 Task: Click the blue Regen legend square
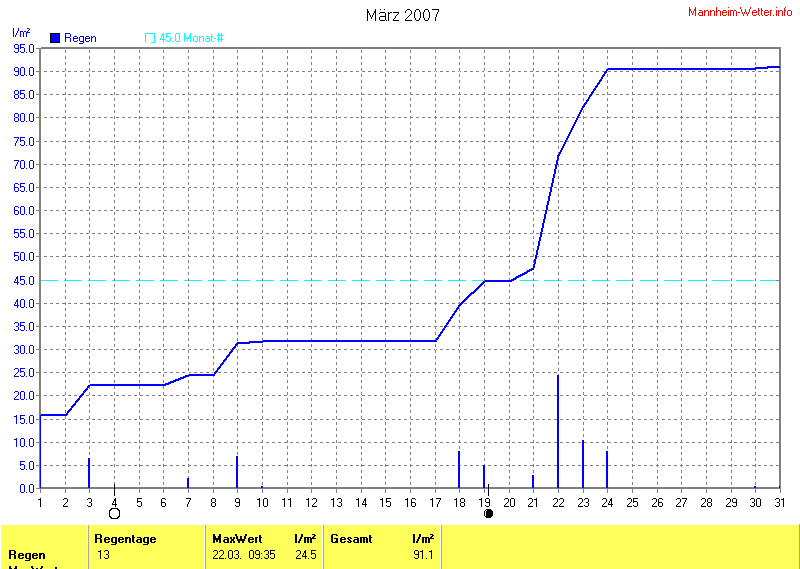[55, 38]
